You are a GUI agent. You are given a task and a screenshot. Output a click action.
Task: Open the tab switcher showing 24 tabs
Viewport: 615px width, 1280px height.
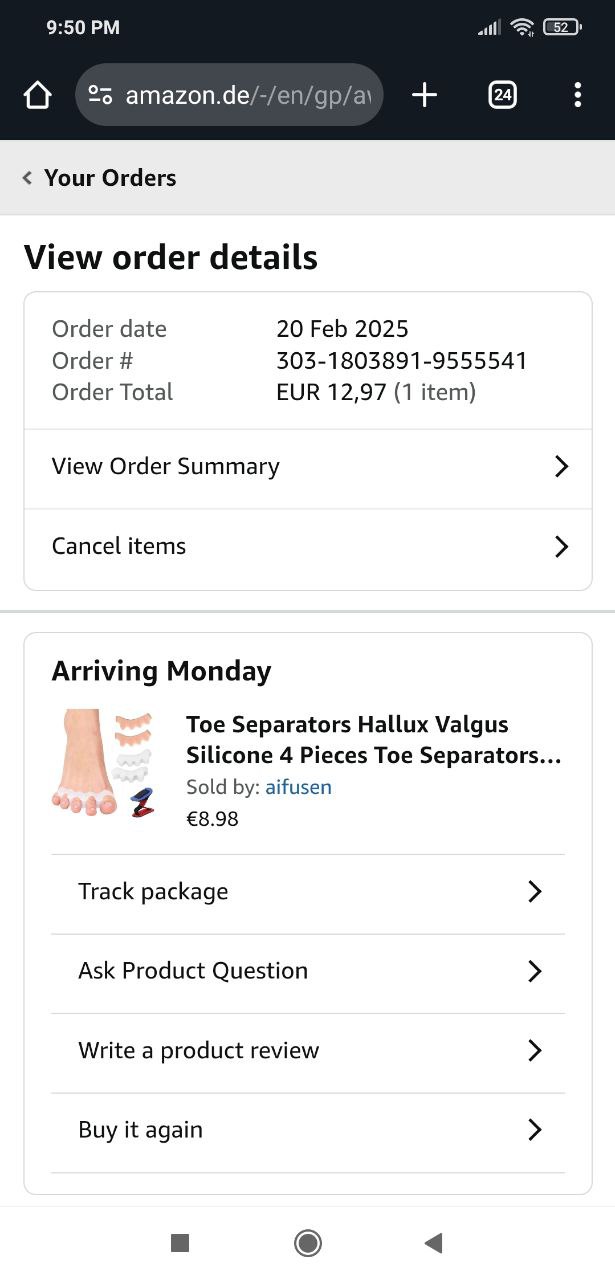coord(502,95)
